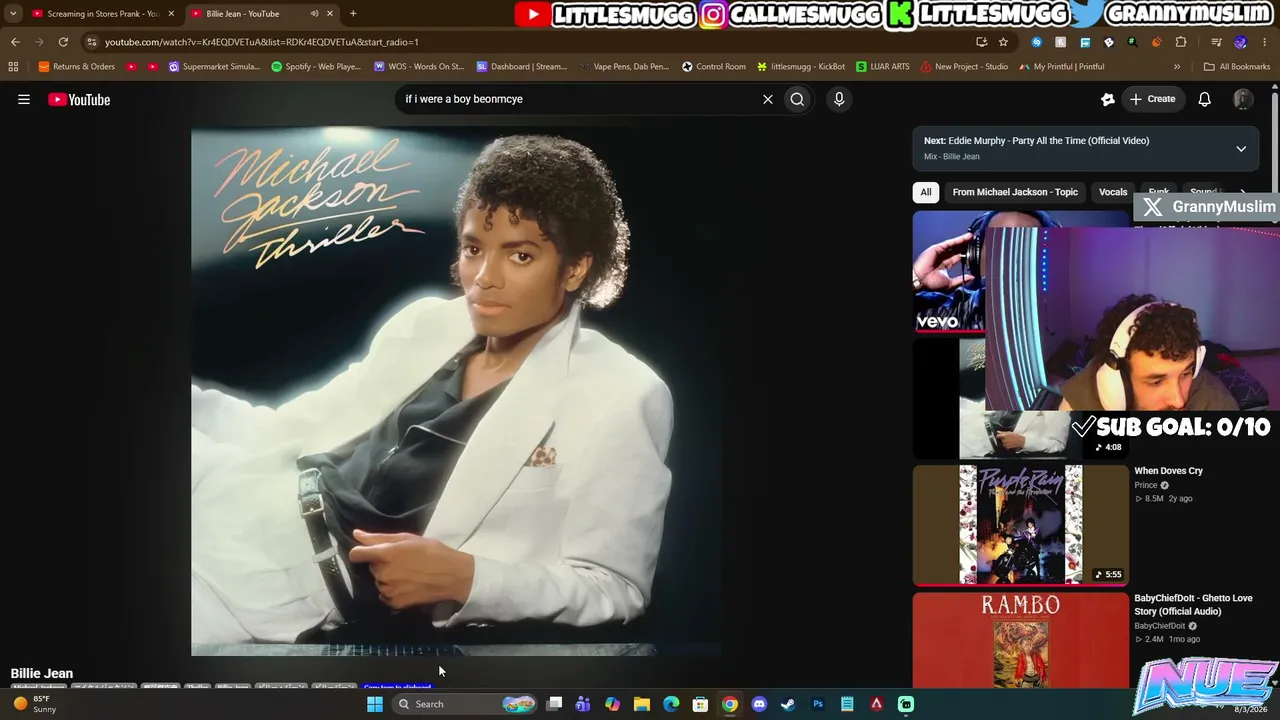This screenshot has width=1280, height=720.
Task: Open the Dashboard | Stream... bookmark
Action: point(522,67)
